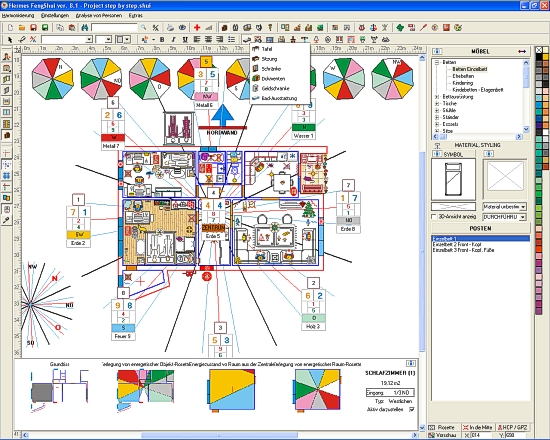Select Kinderling in furniture tree
Viewport: 550px width, 440px height.
pos(463,83)
